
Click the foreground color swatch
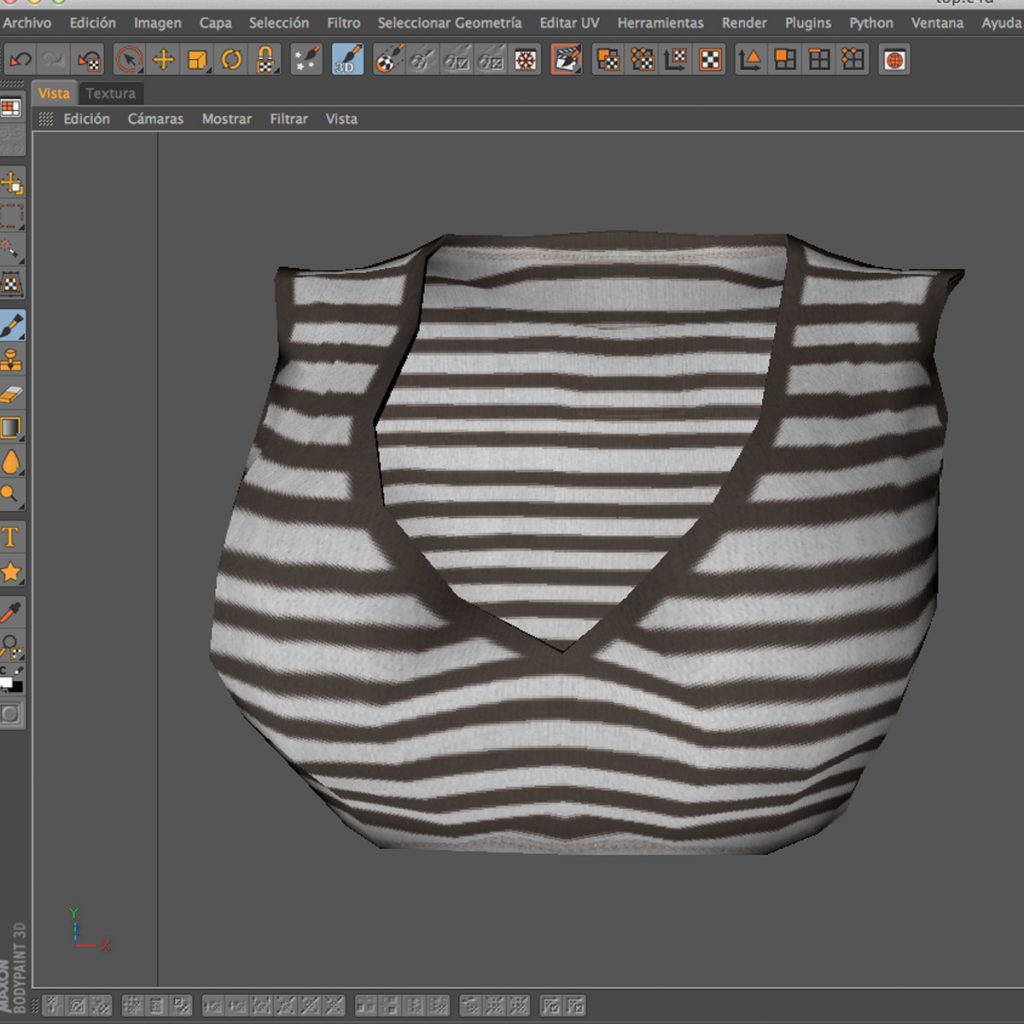(8, 681)
